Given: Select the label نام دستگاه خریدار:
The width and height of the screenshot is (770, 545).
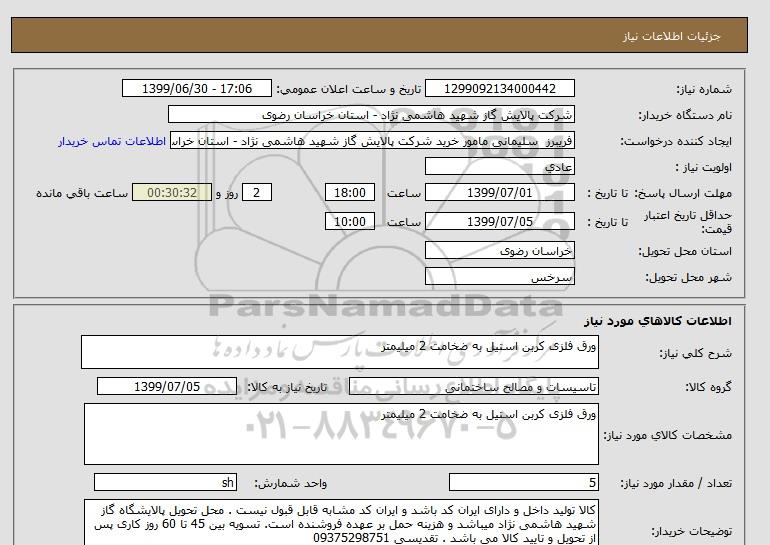Looking at the screenshot, I should click(685, 115).
